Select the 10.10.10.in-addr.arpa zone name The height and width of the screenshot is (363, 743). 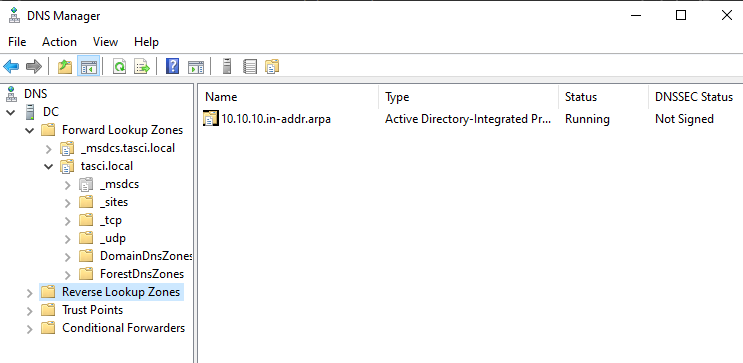(x=276, y=119)
